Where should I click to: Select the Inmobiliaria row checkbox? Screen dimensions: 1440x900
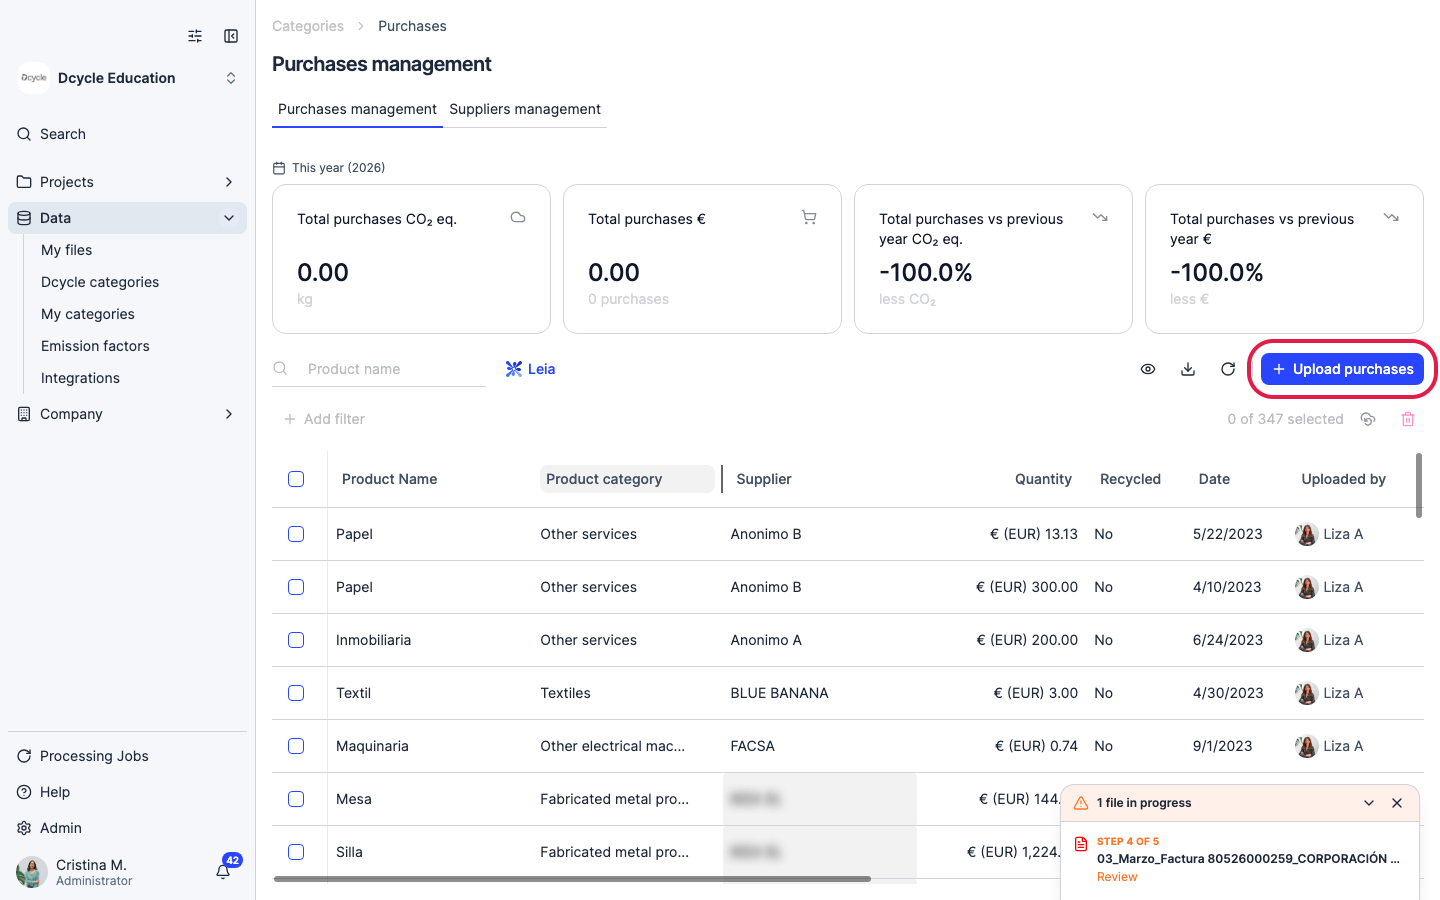(x=296, y=640)
